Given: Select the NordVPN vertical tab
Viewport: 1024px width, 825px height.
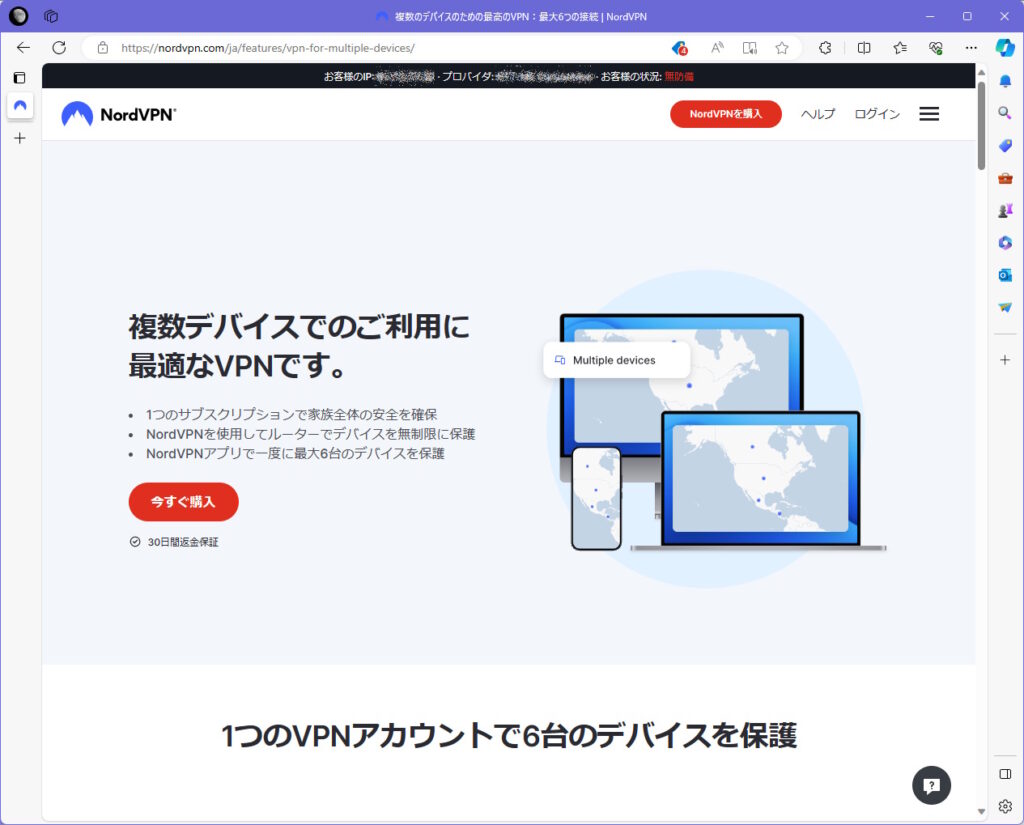Looking at the screenshot, I should 20,106.
